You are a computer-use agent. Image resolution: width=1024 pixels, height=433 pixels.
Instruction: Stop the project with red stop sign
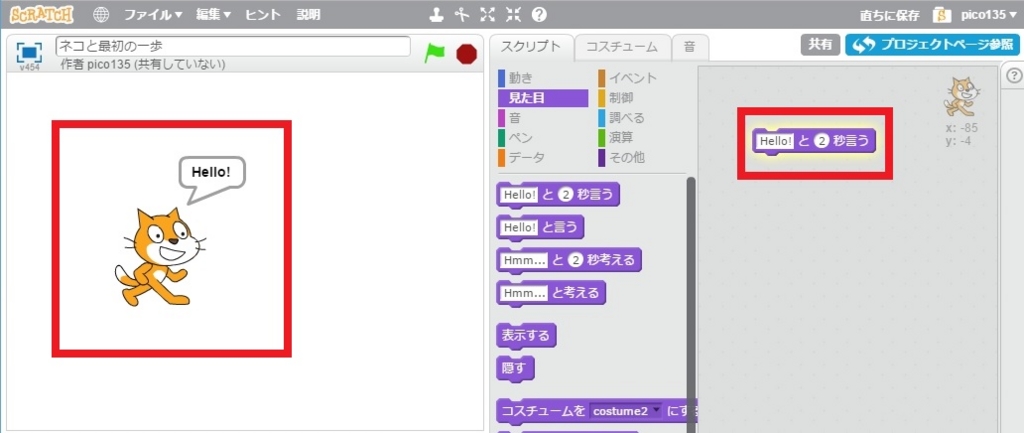pos(467,54)
